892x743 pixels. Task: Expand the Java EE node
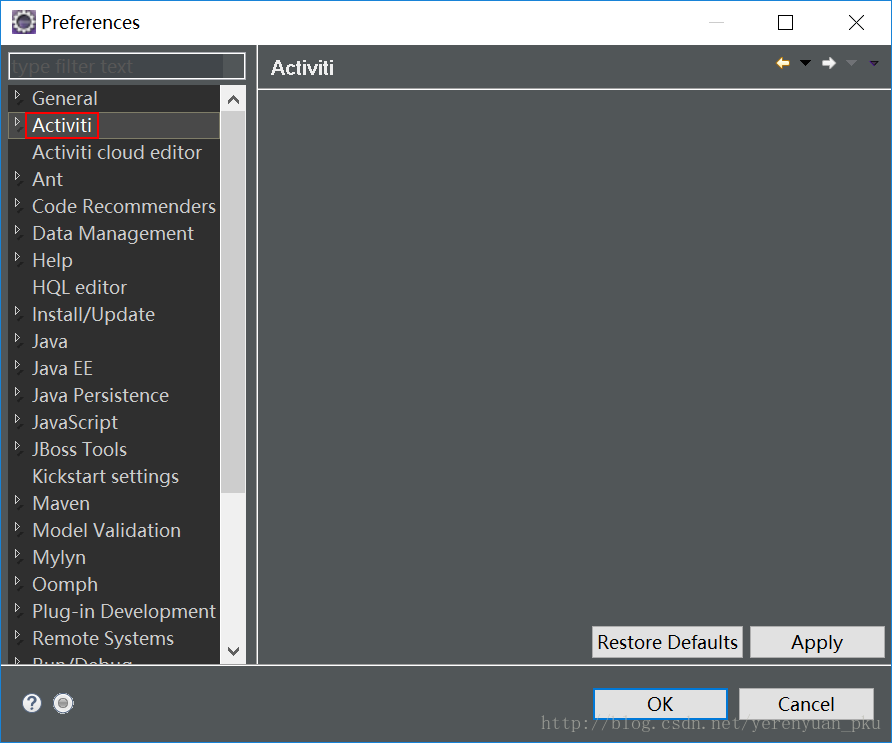(18, 365)
